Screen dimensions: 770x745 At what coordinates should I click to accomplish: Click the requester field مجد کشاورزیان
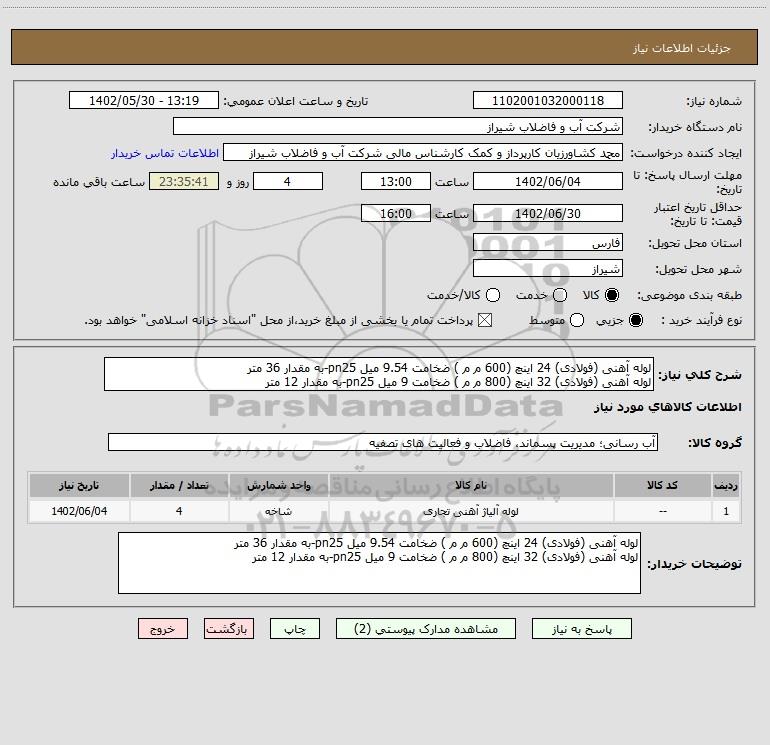pyautogui.click(x=423, y=152)
